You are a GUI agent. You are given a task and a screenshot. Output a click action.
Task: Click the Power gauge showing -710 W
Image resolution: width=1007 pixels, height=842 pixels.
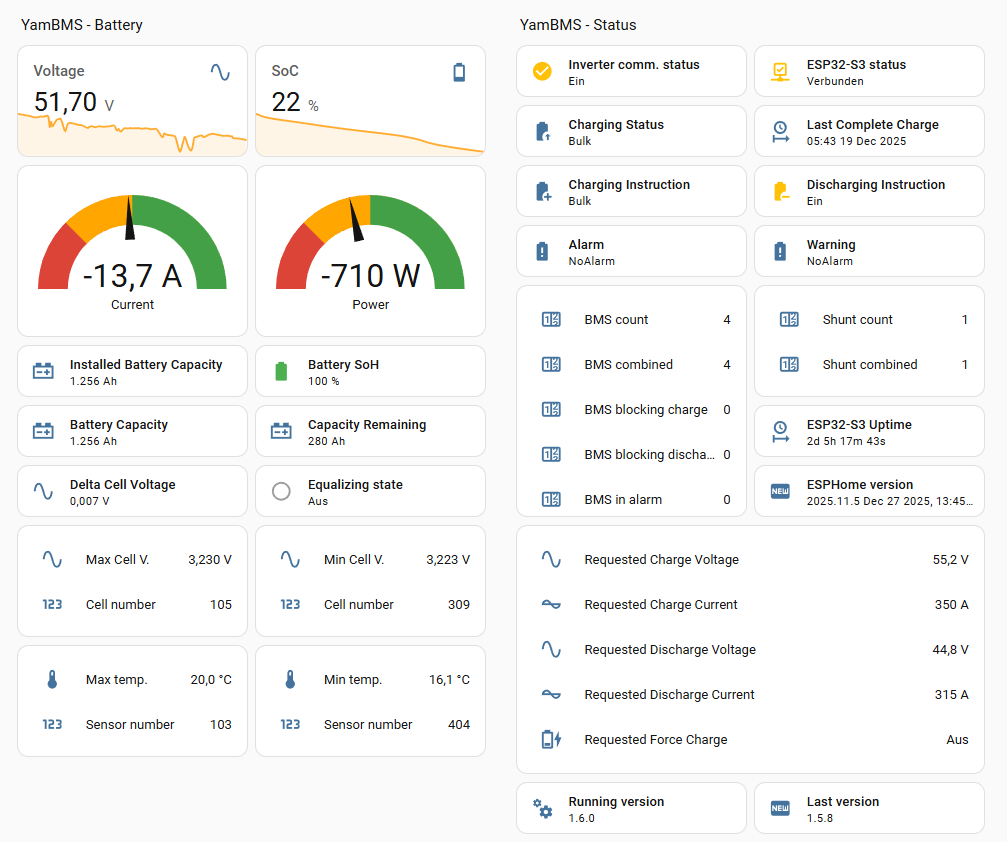tap(370, 252)
